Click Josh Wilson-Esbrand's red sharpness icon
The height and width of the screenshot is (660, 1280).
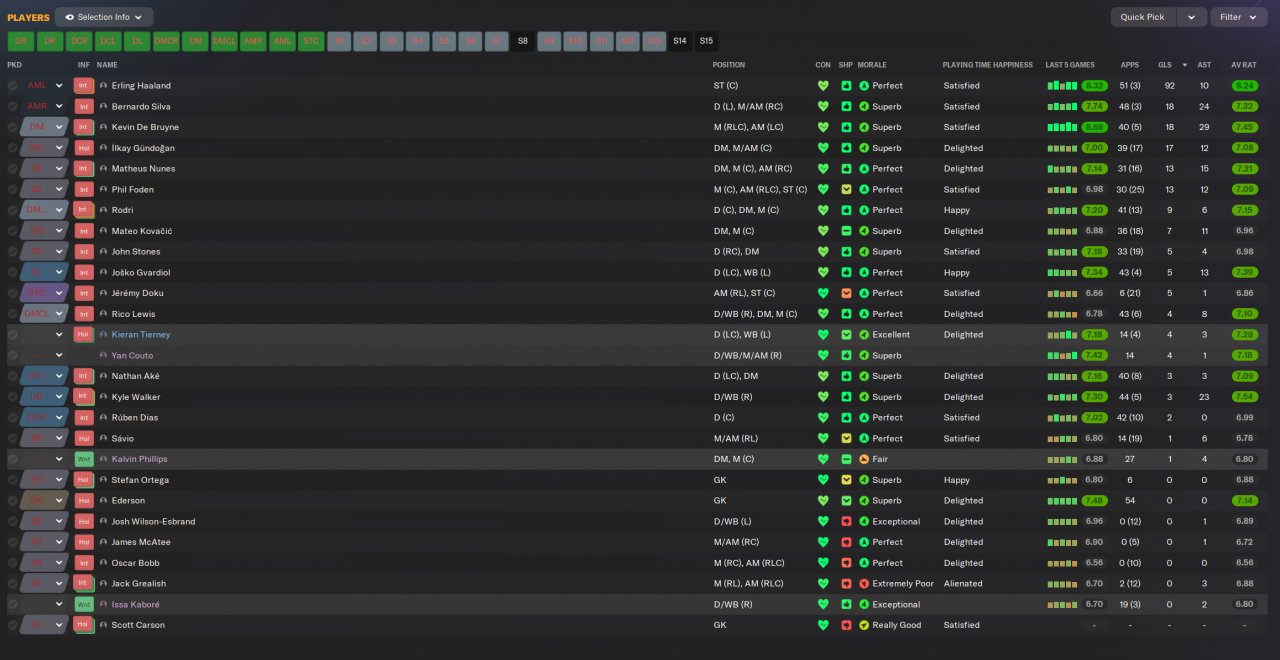(x=846, y=522)
